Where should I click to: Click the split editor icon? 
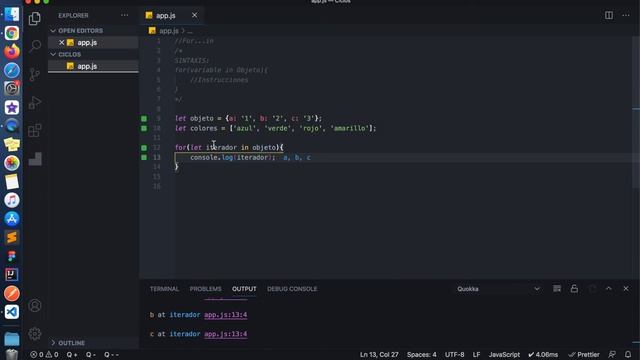coord(609,16)
